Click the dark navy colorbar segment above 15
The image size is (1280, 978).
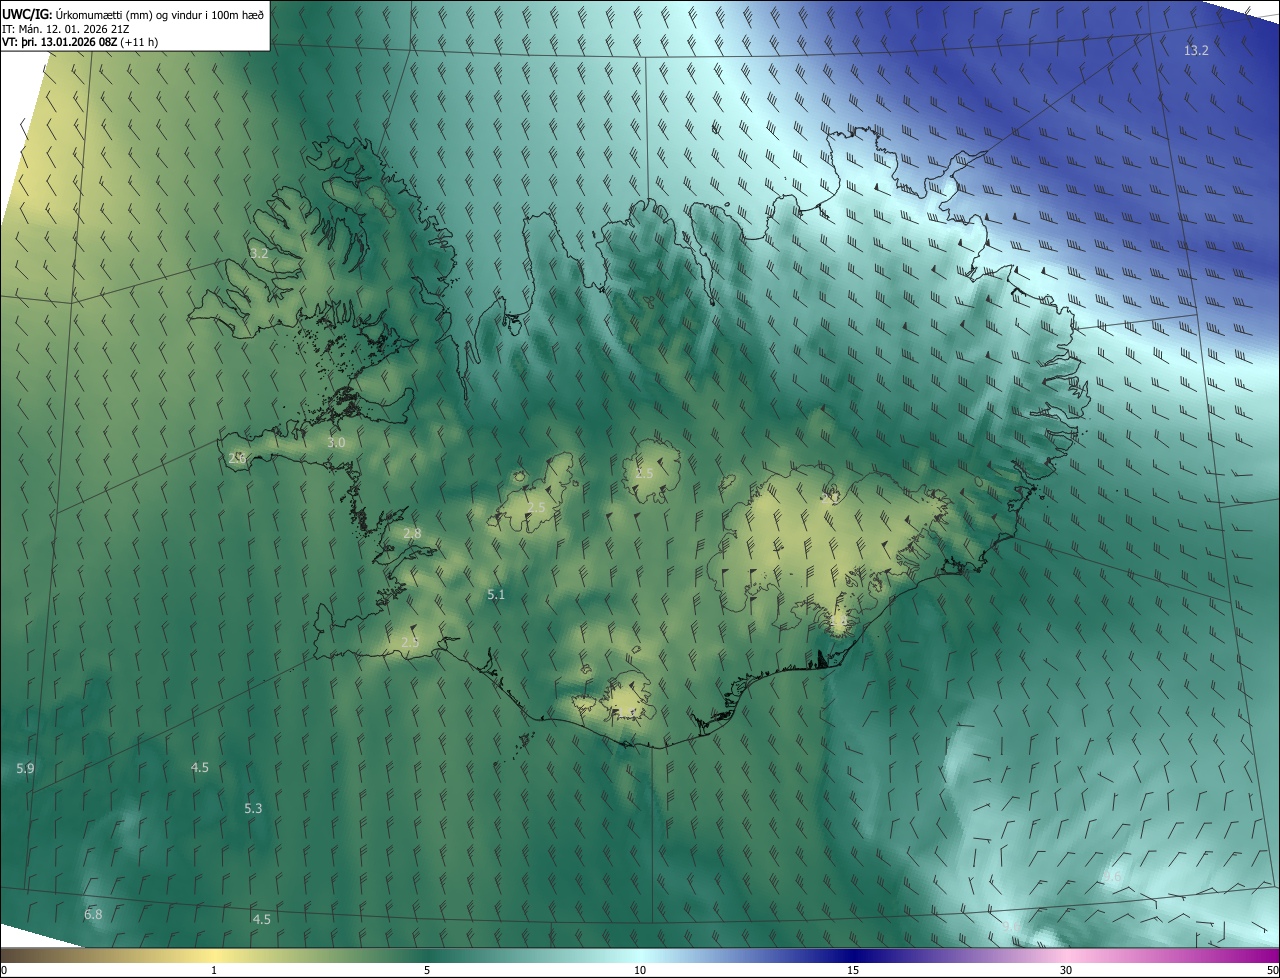point(853,956)
